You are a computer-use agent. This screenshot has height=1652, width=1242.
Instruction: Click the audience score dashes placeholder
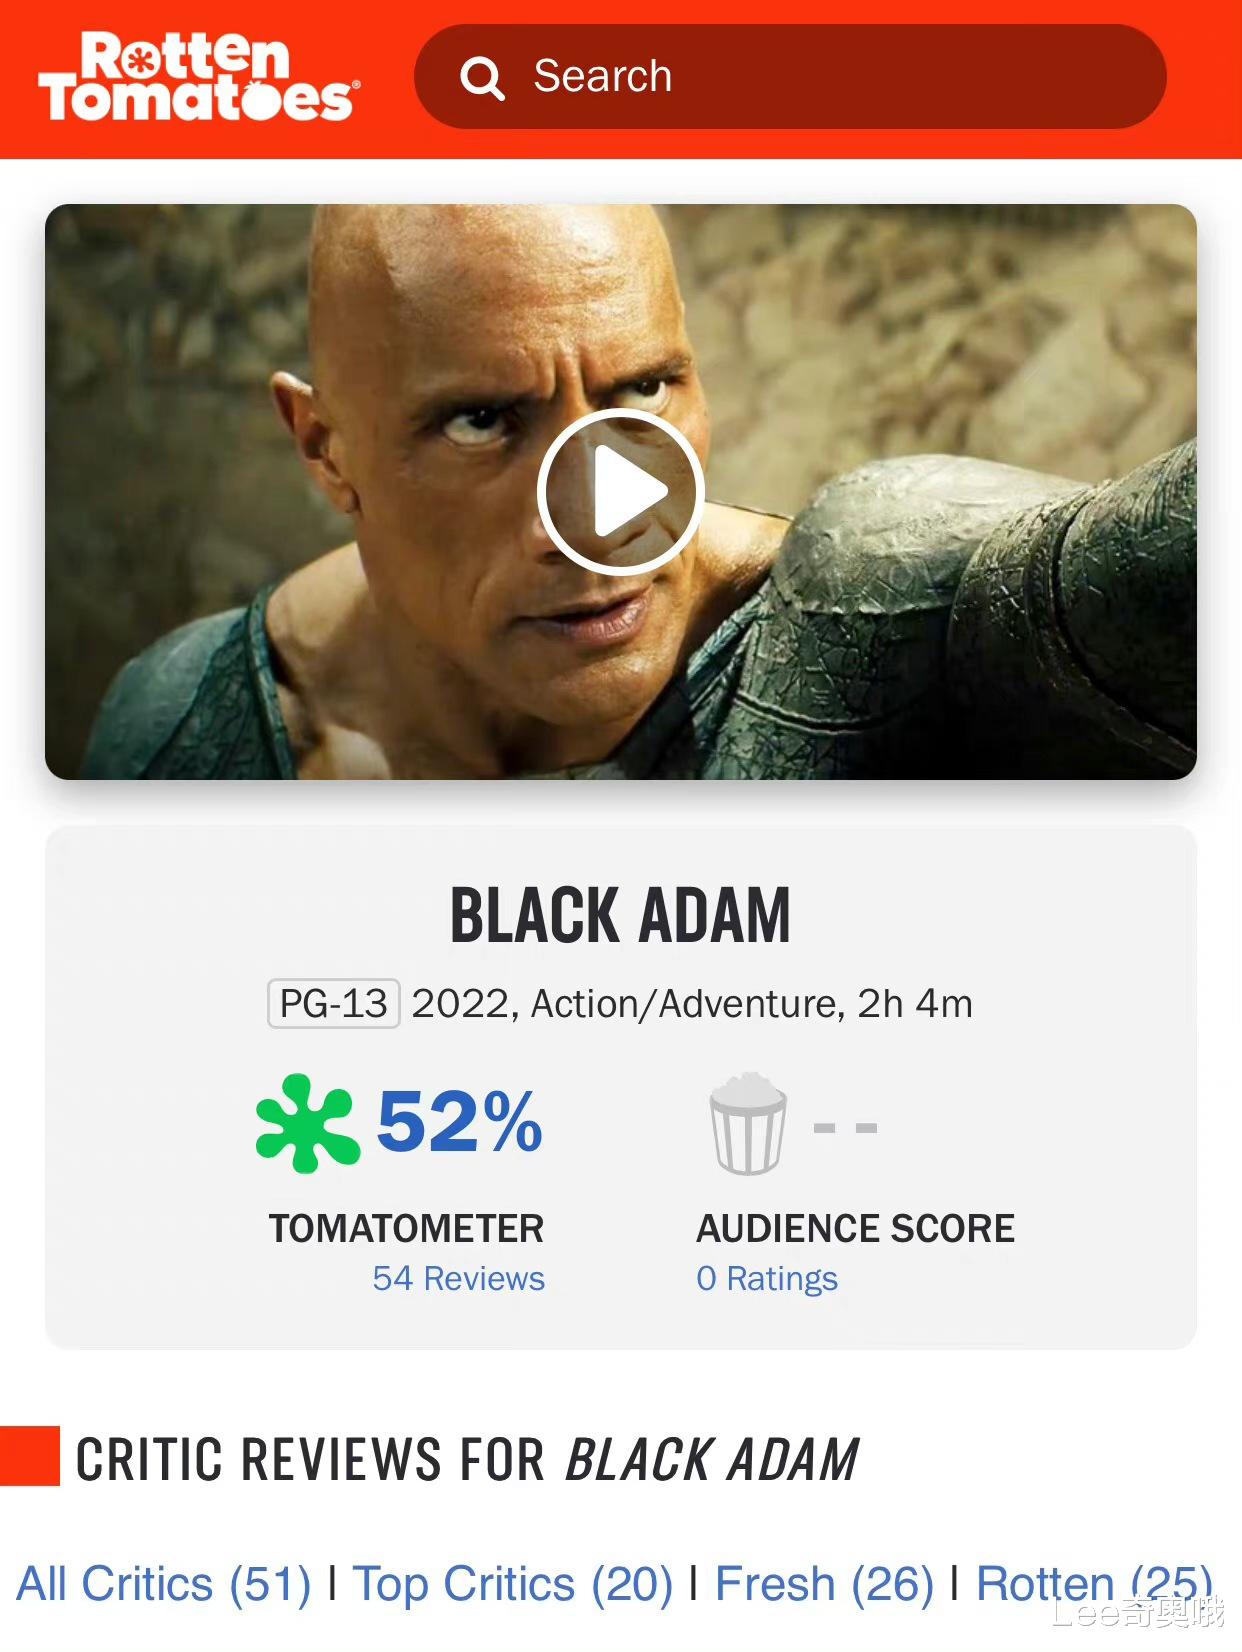tap(845, 1127)
